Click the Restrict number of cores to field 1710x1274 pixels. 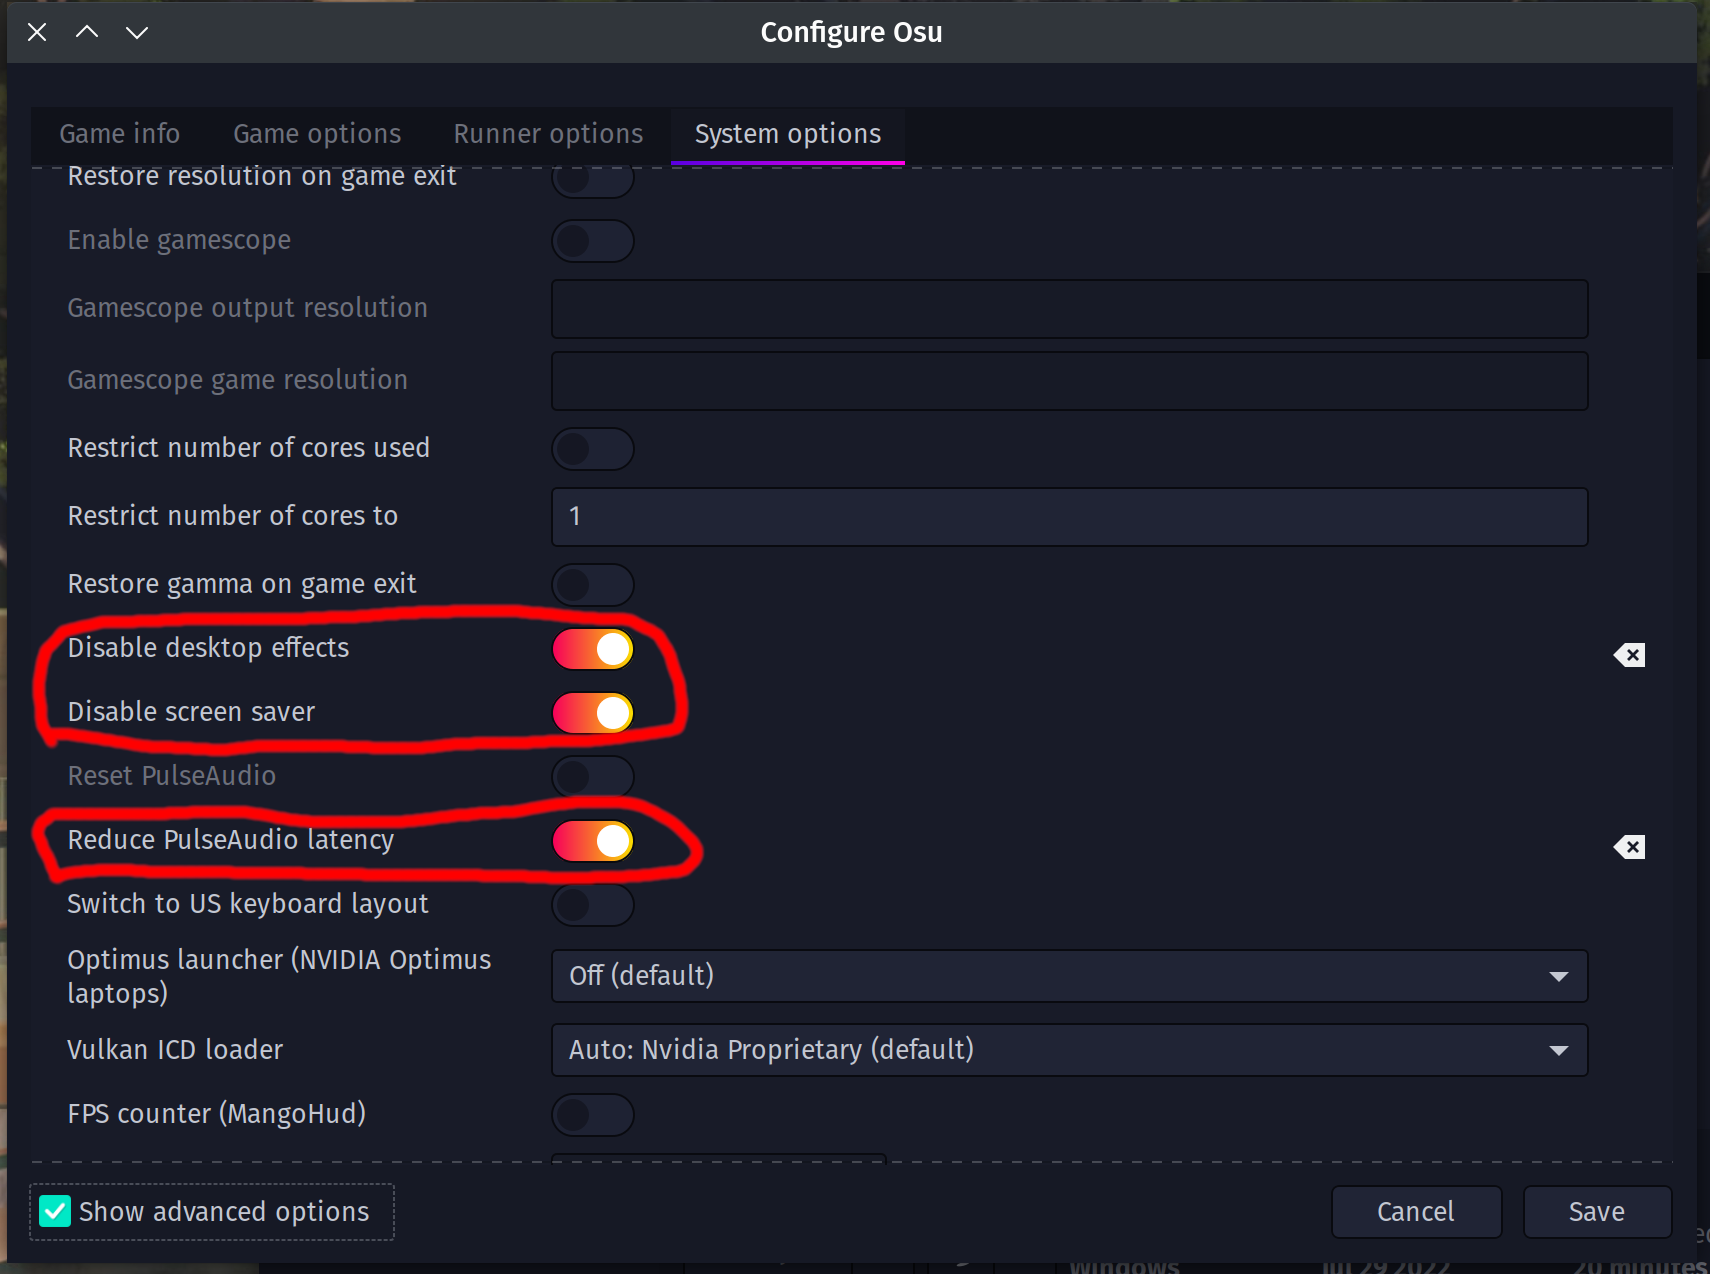(x=1069, y=517)
